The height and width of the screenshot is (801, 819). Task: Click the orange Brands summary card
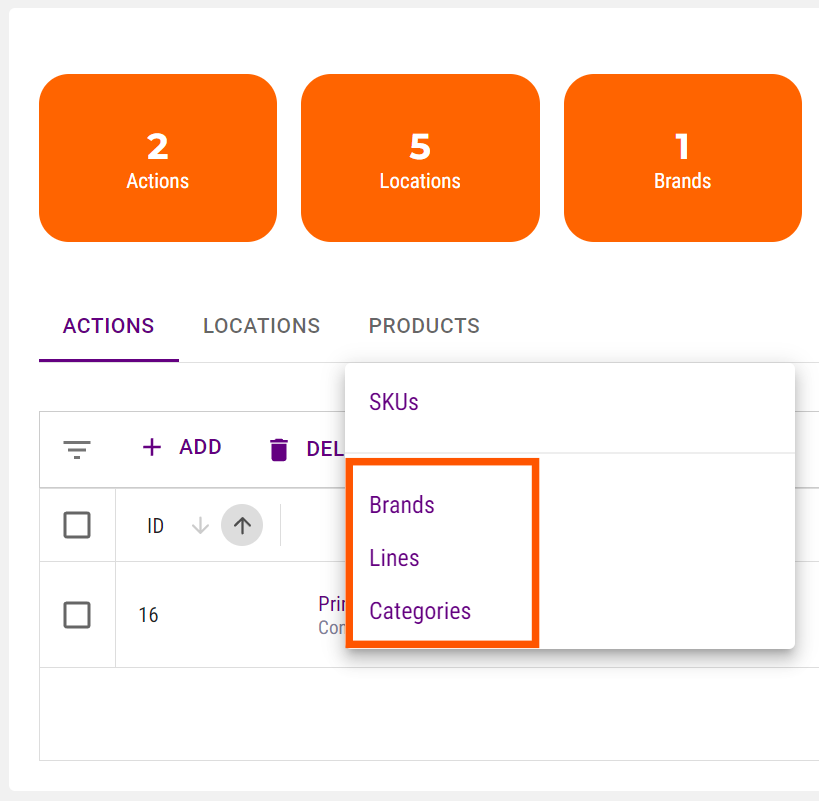tap(682, 158)
